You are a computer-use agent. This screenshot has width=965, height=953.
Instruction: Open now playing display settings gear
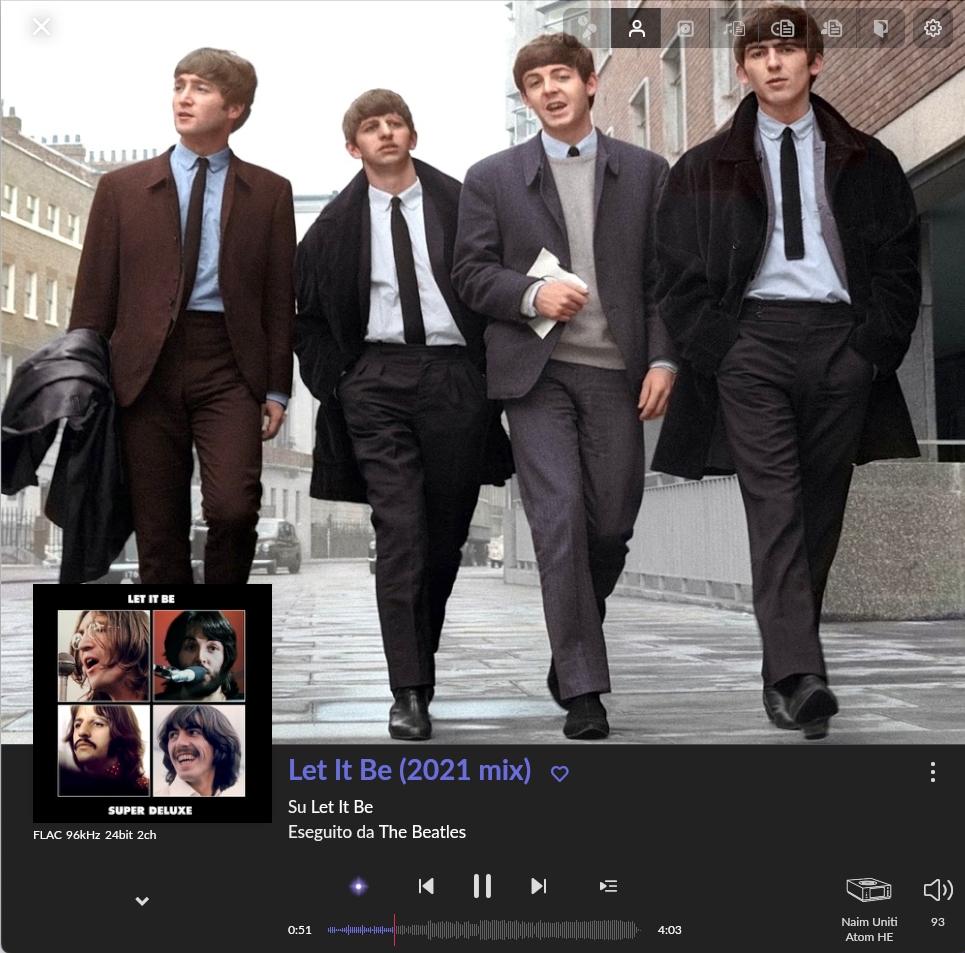coord(933,29)
